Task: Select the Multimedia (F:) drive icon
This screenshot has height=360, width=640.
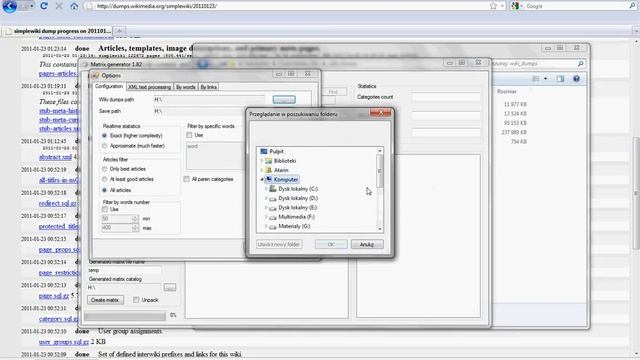Action: point(273,217)
